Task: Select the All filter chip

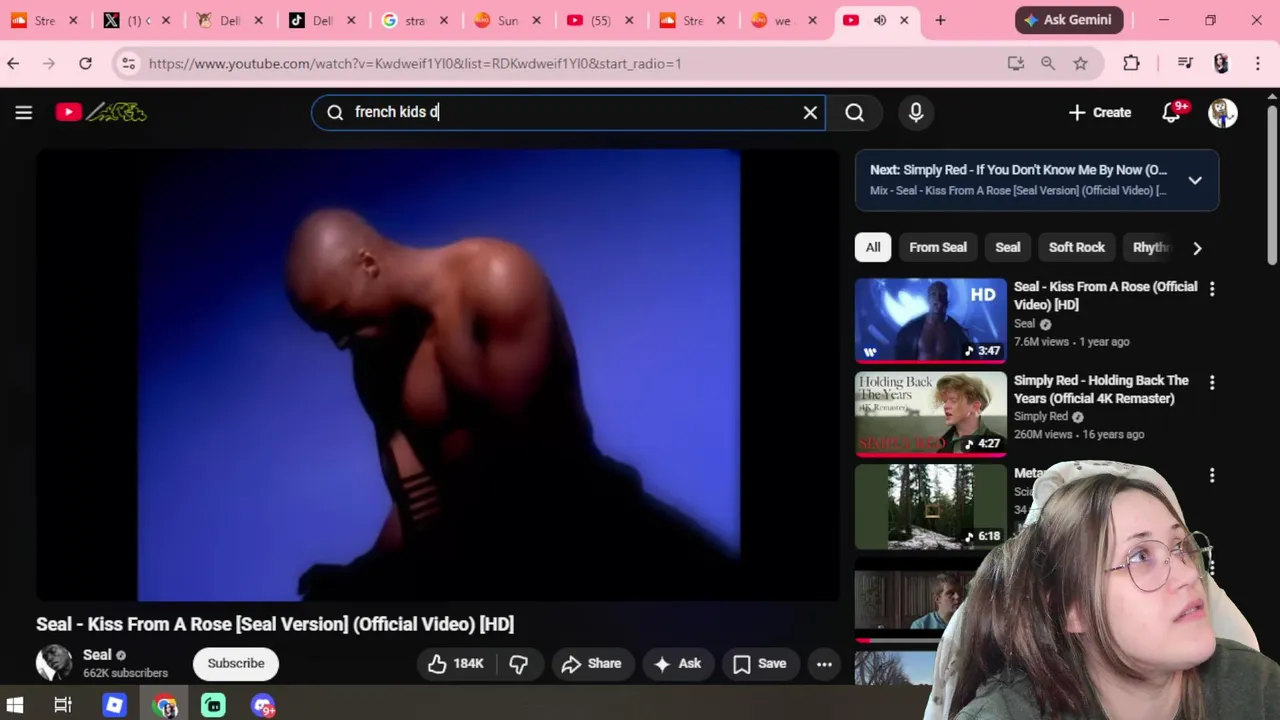Action: click(873, 247)
